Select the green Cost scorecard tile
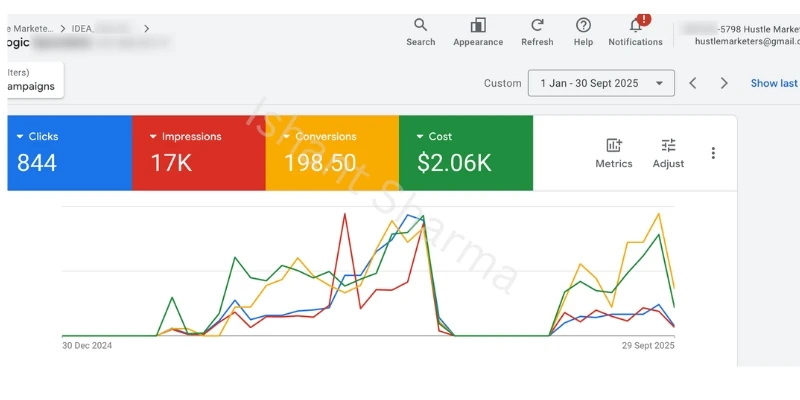This screenshot has height=400, width=800. pos(465,152)
